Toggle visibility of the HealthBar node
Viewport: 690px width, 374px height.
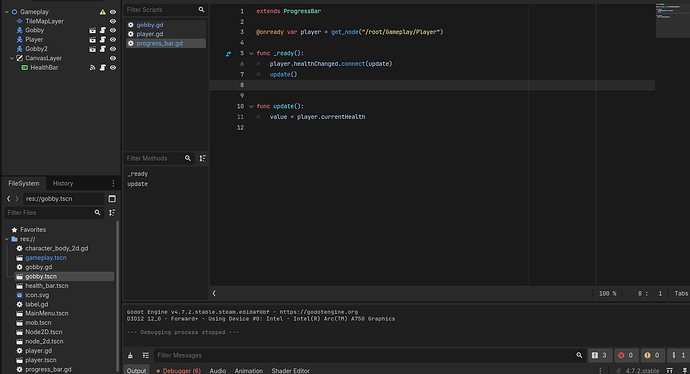pos(113,67)
